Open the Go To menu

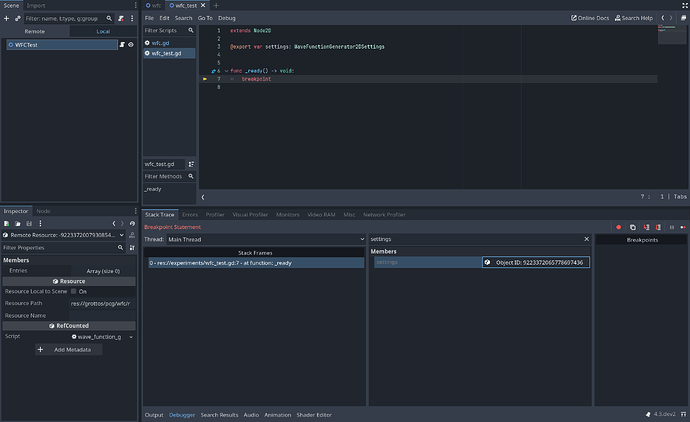pyautogui.click(x=205, y=18)
